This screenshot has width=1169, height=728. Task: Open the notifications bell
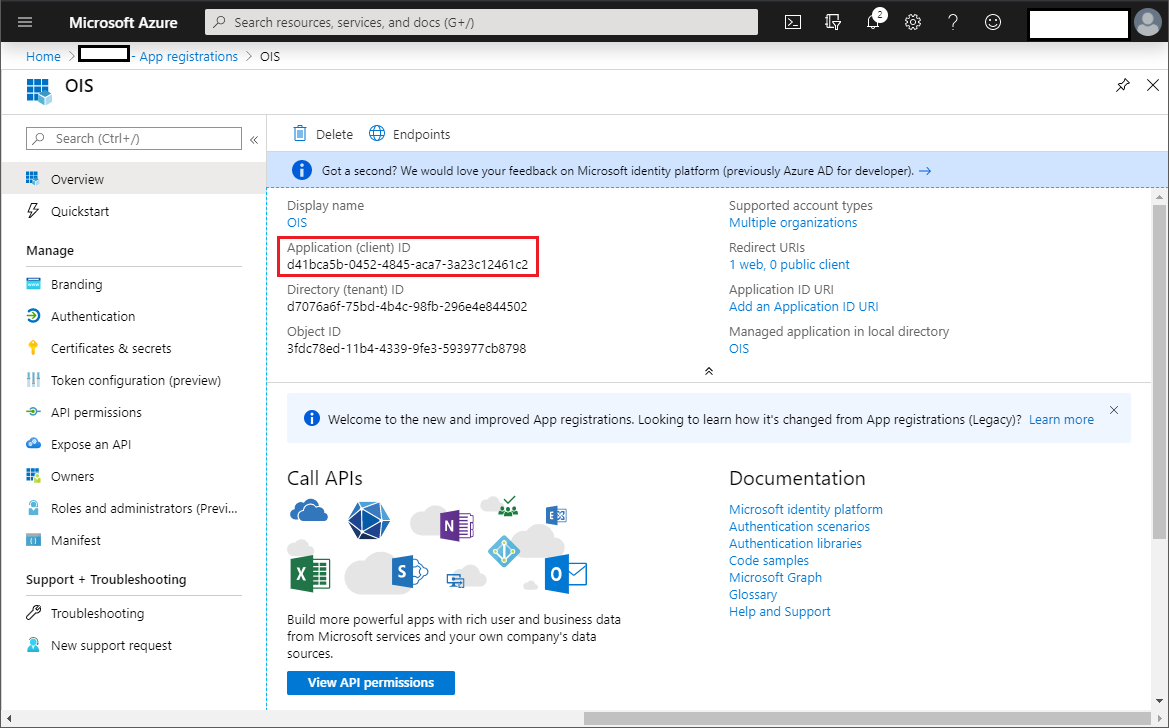(x=874, y=21)
